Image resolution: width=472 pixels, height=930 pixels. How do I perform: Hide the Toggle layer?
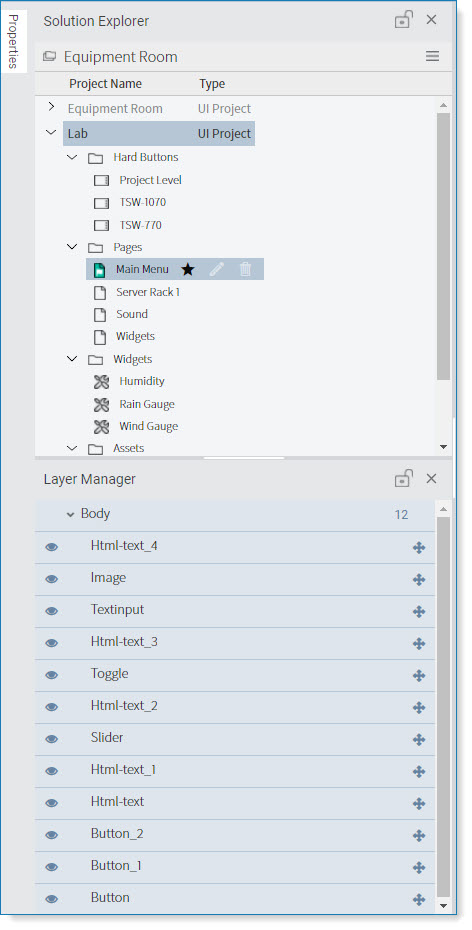tap(52, 675)
